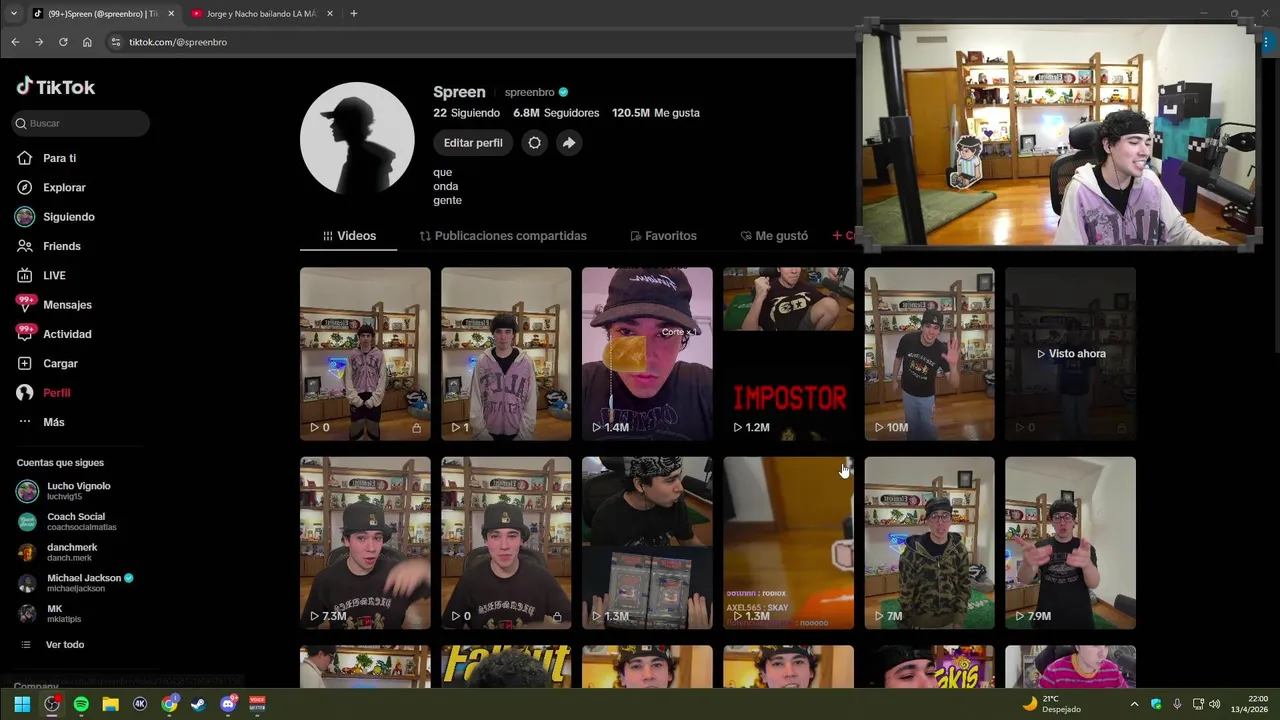Open profile settings gear icon
The height and width of the screenshot is (720, 1280).
[535, 143]
